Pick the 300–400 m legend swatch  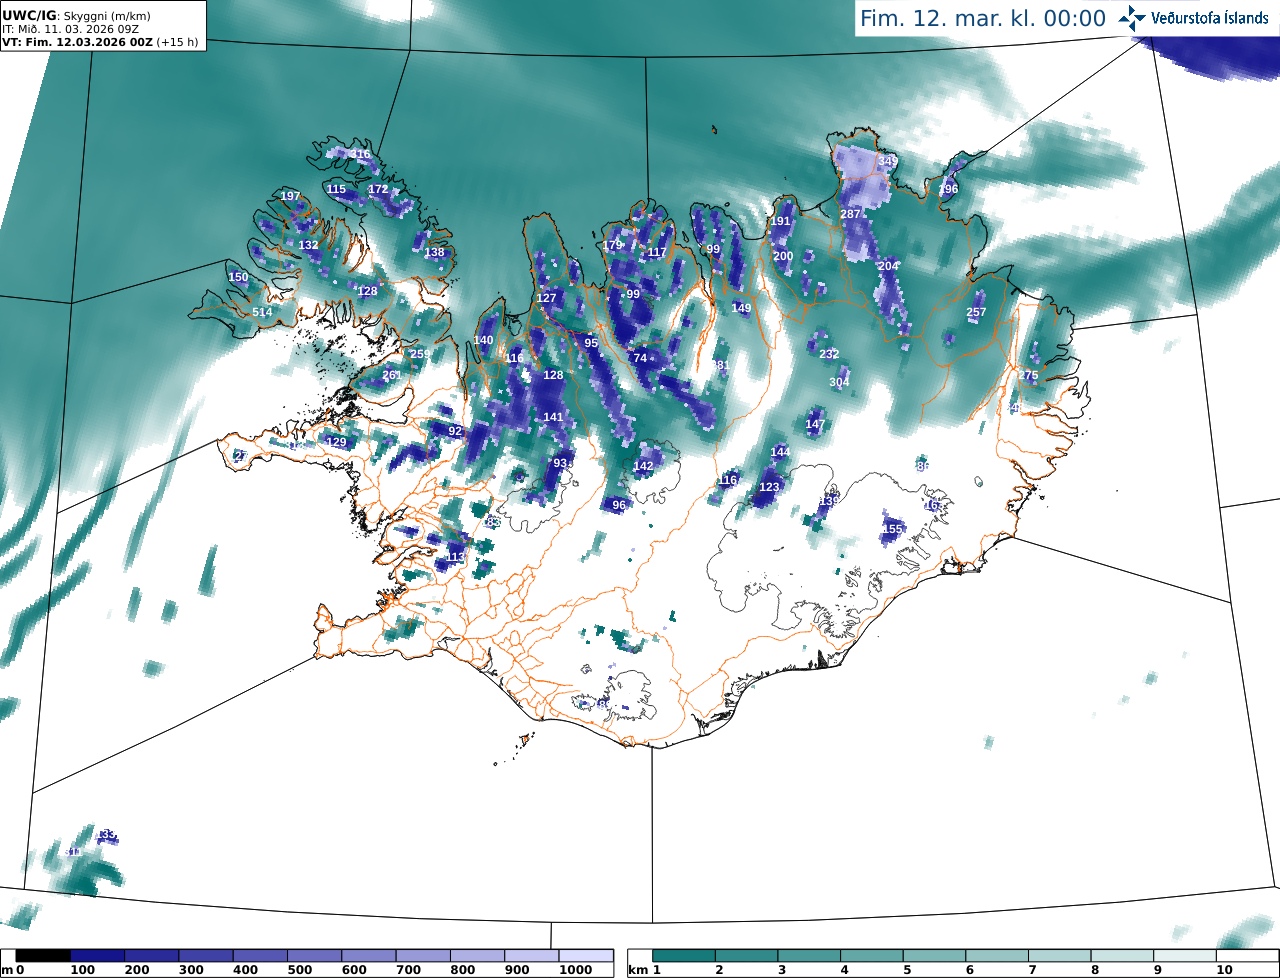[x=206, y=956]
